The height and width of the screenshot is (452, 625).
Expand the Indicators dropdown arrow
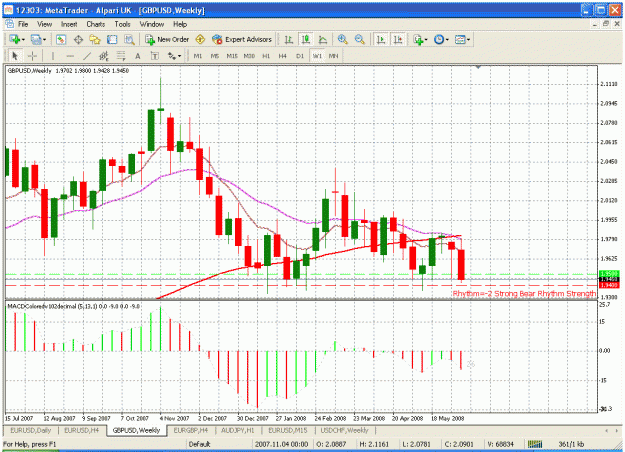point(426,39)
